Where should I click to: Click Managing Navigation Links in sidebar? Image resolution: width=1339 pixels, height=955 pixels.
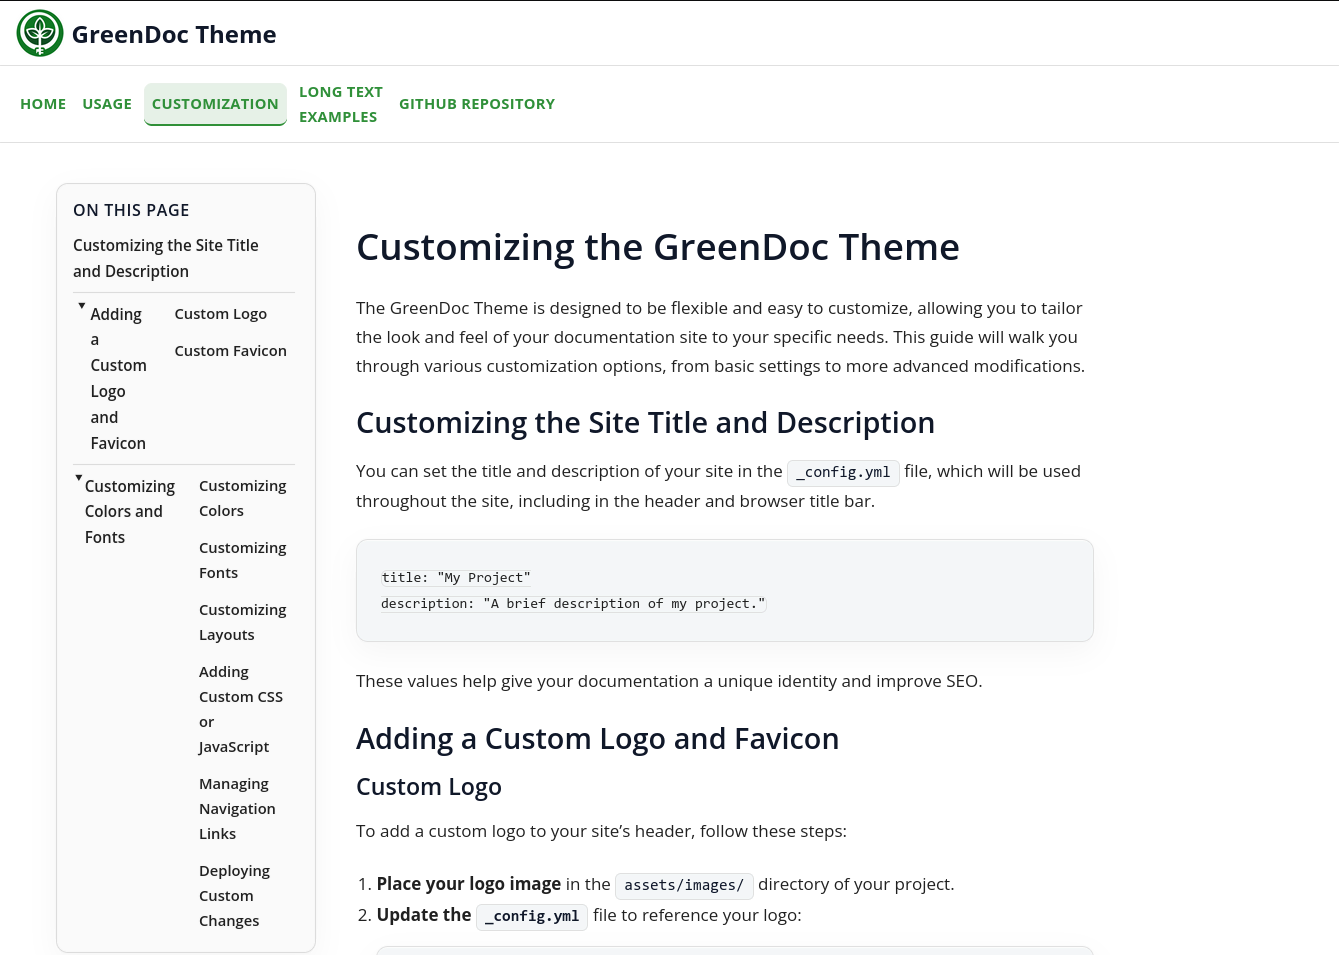(237, 808)
